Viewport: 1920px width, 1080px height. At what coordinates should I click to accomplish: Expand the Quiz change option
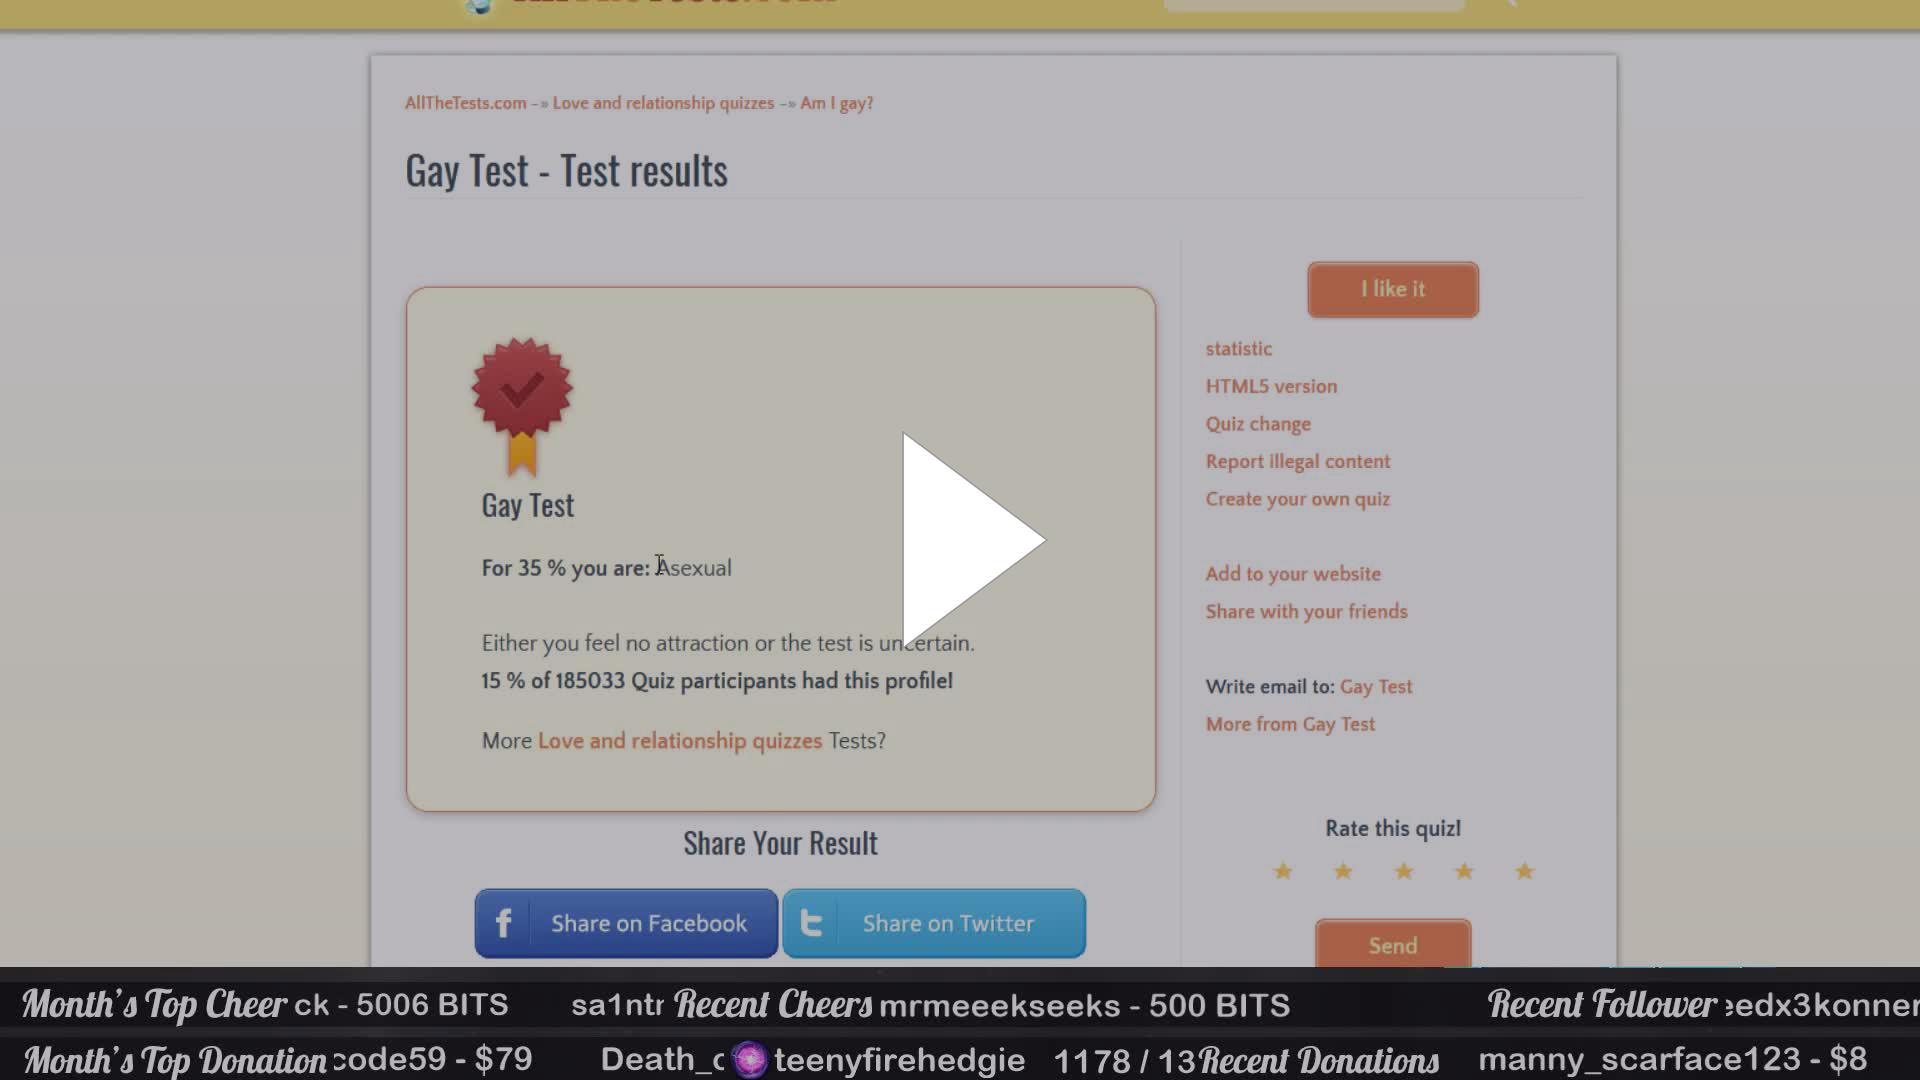(x=1257, y=422)
